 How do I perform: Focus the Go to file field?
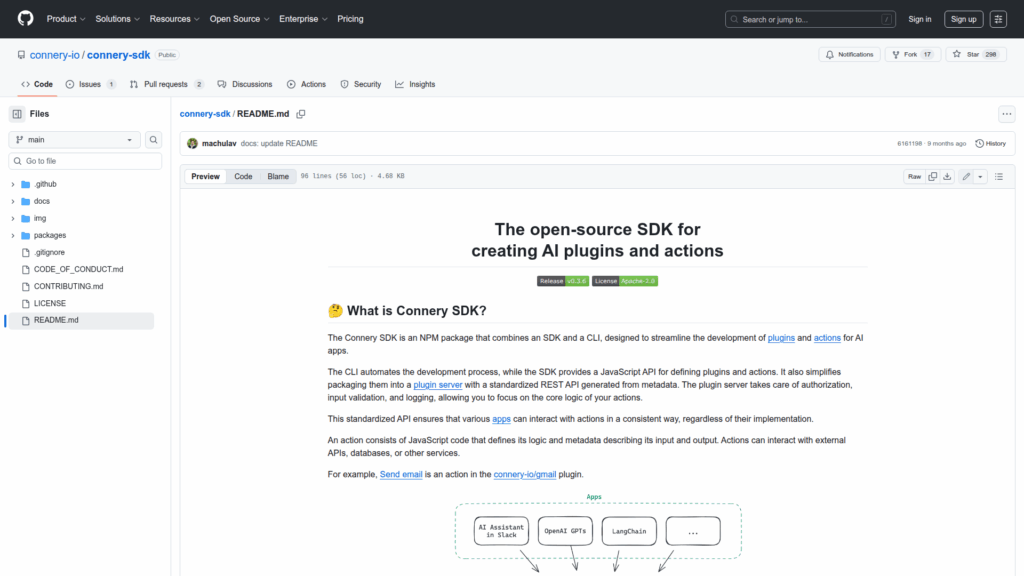point(85,161)
